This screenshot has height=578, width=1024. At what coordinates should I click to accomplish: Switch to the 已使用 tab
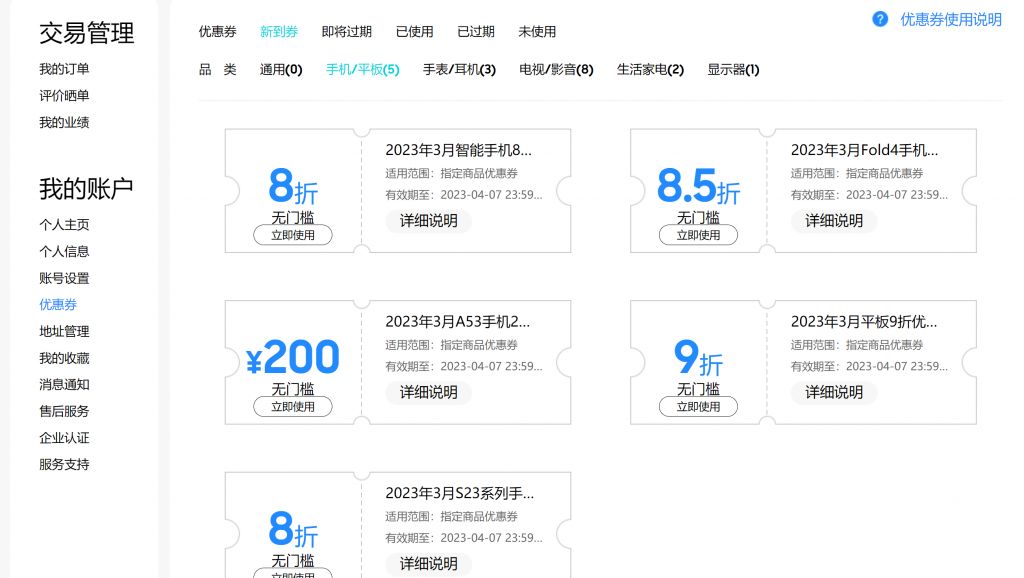point(414,31)
